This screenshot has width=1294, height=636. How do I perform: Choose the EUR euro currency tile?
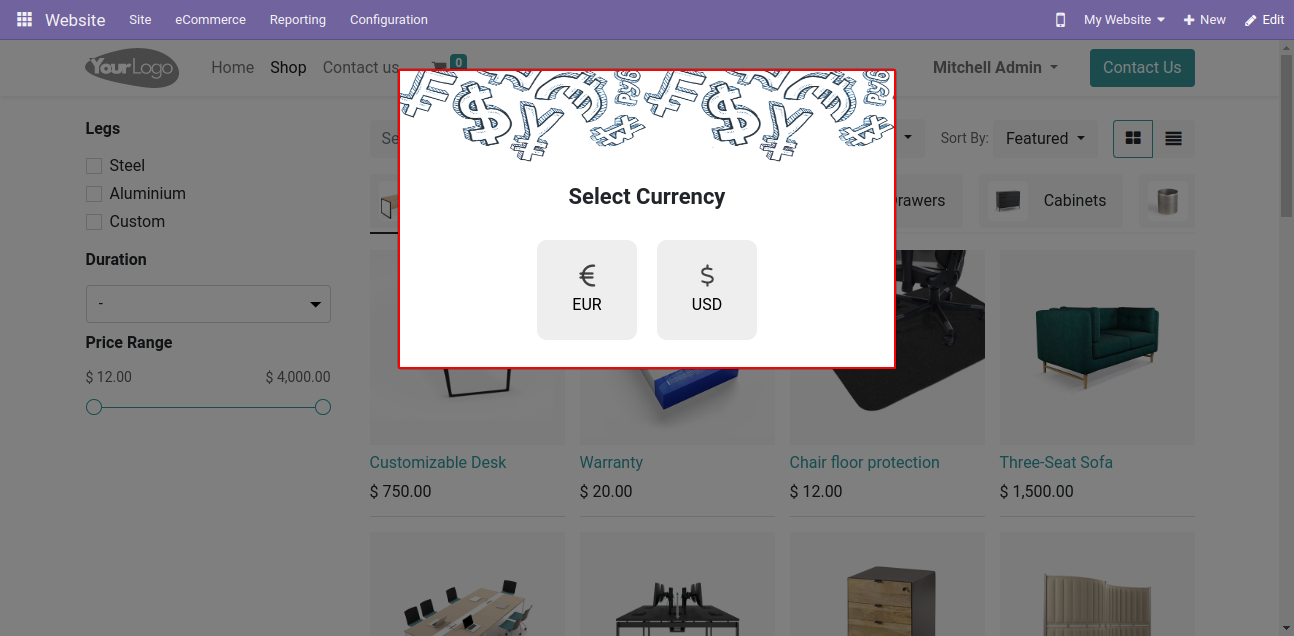[x=587, y=290]
